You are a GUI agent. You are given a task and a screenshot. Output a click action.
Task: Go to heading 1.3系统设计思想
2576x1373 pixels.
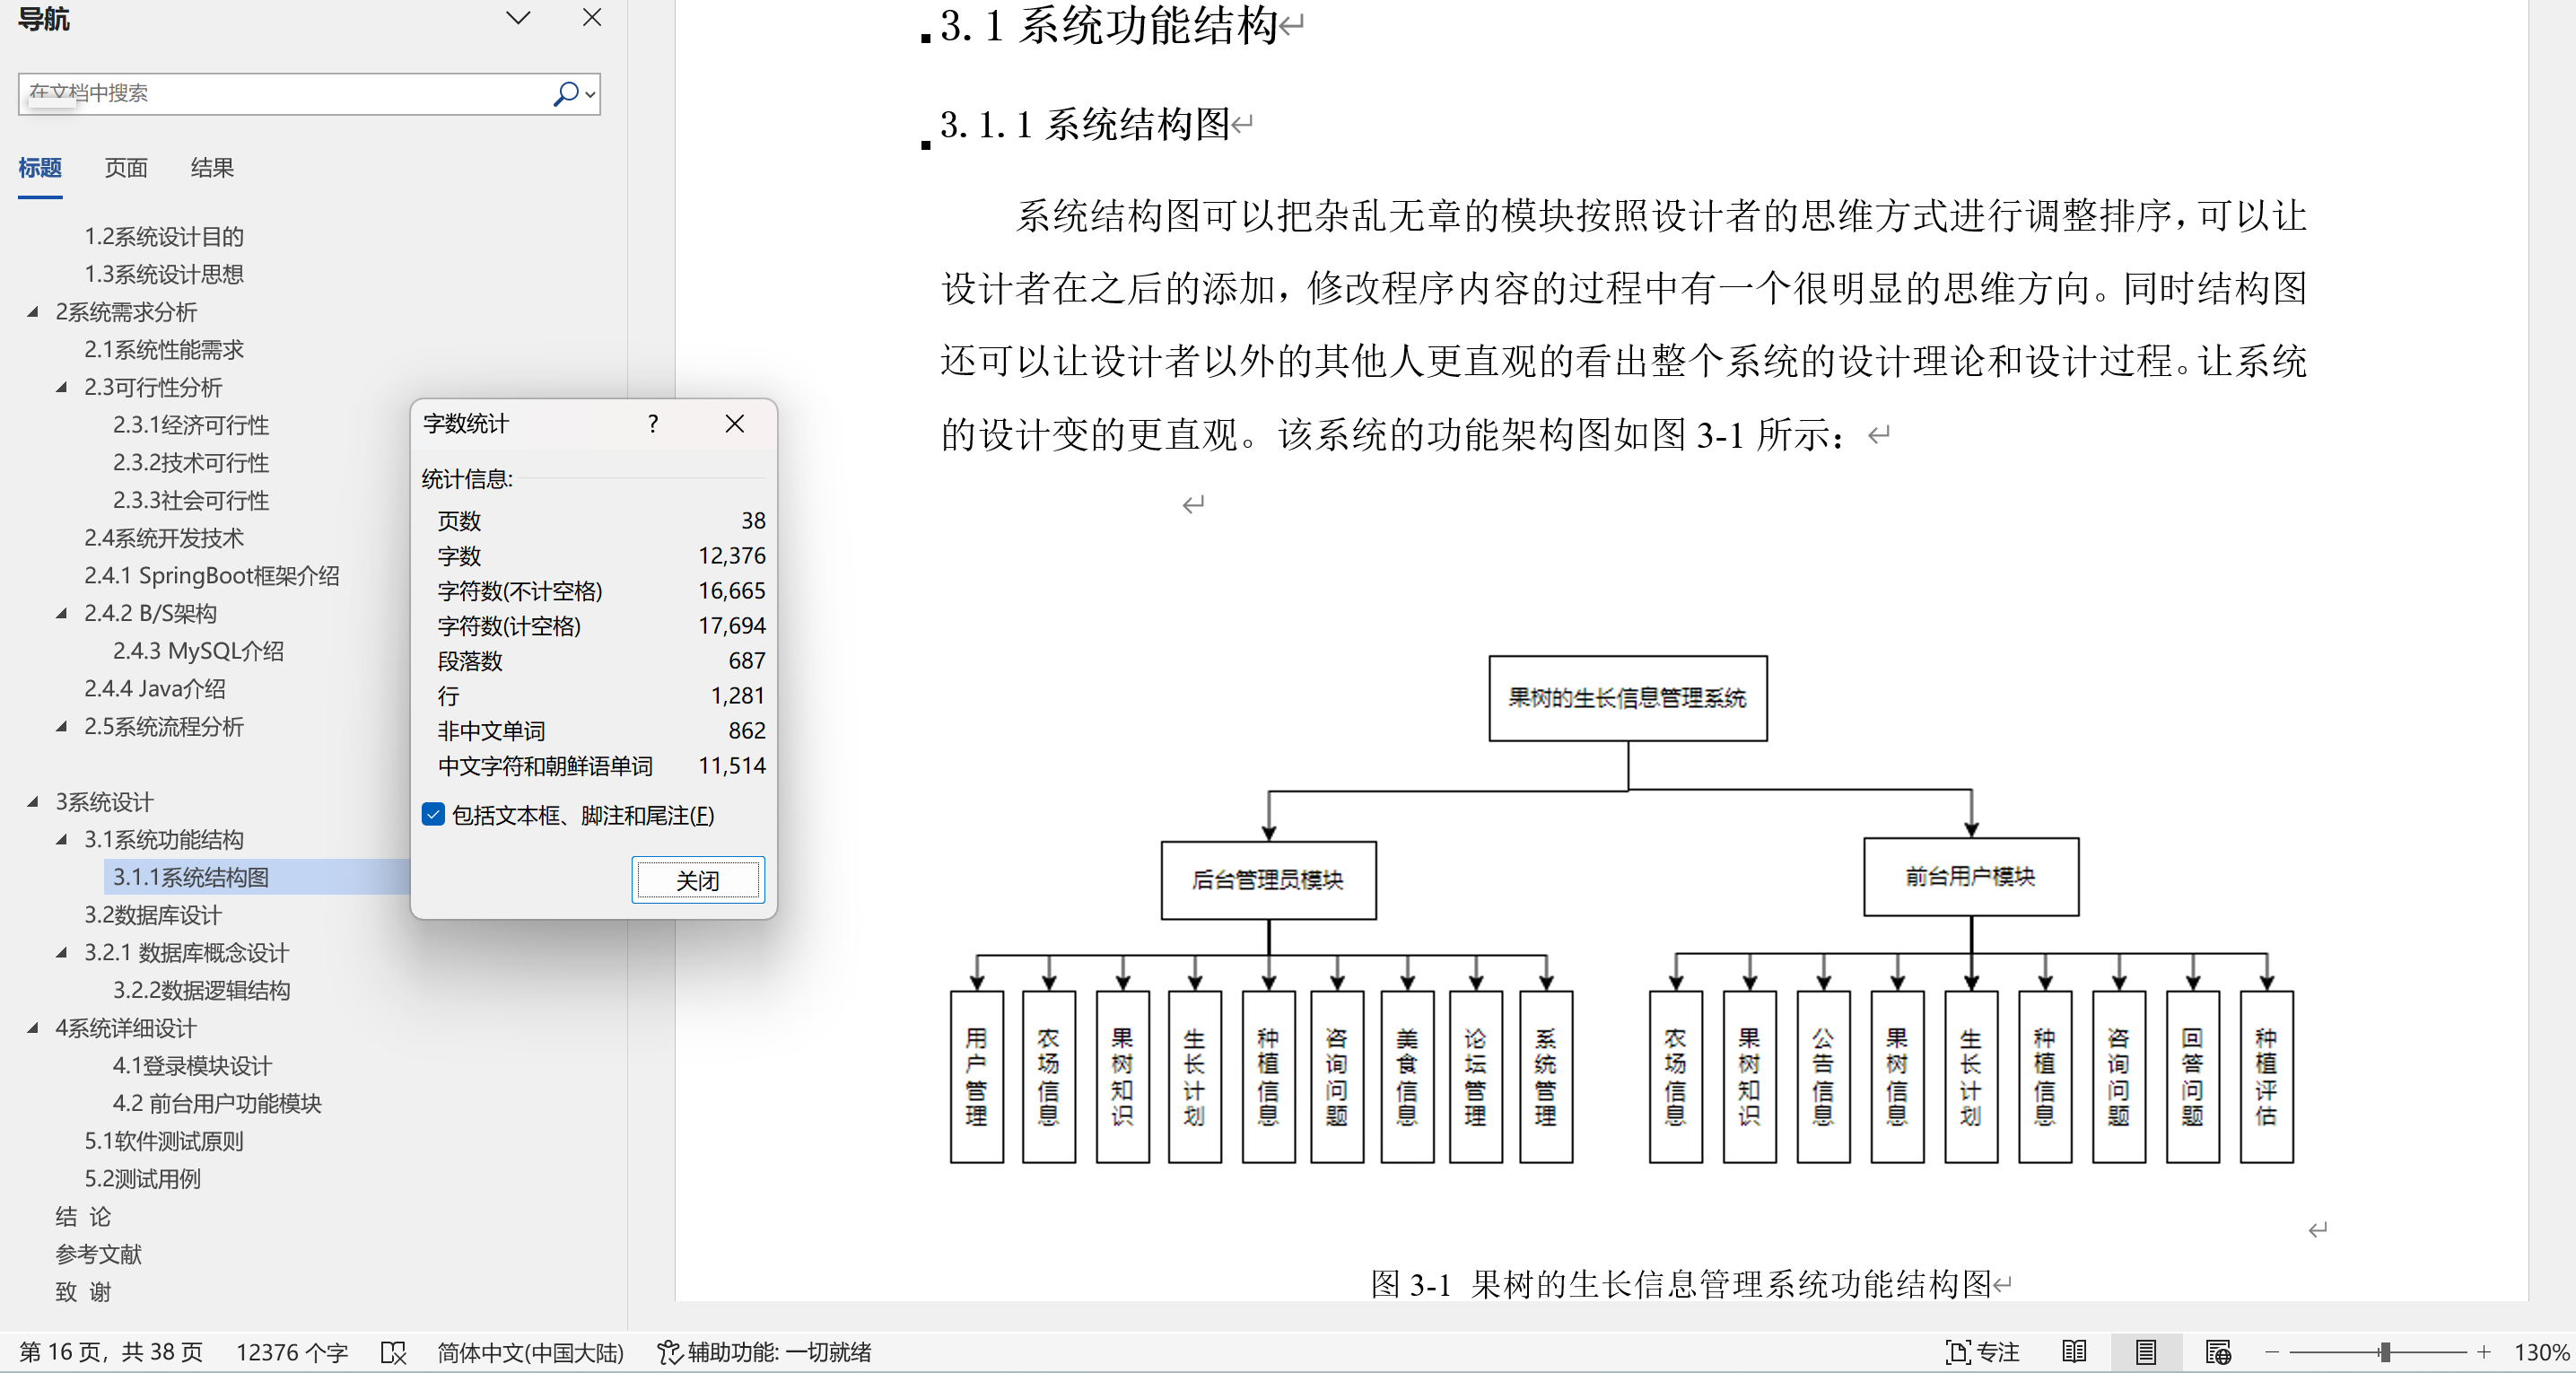(x=164, y=274)
